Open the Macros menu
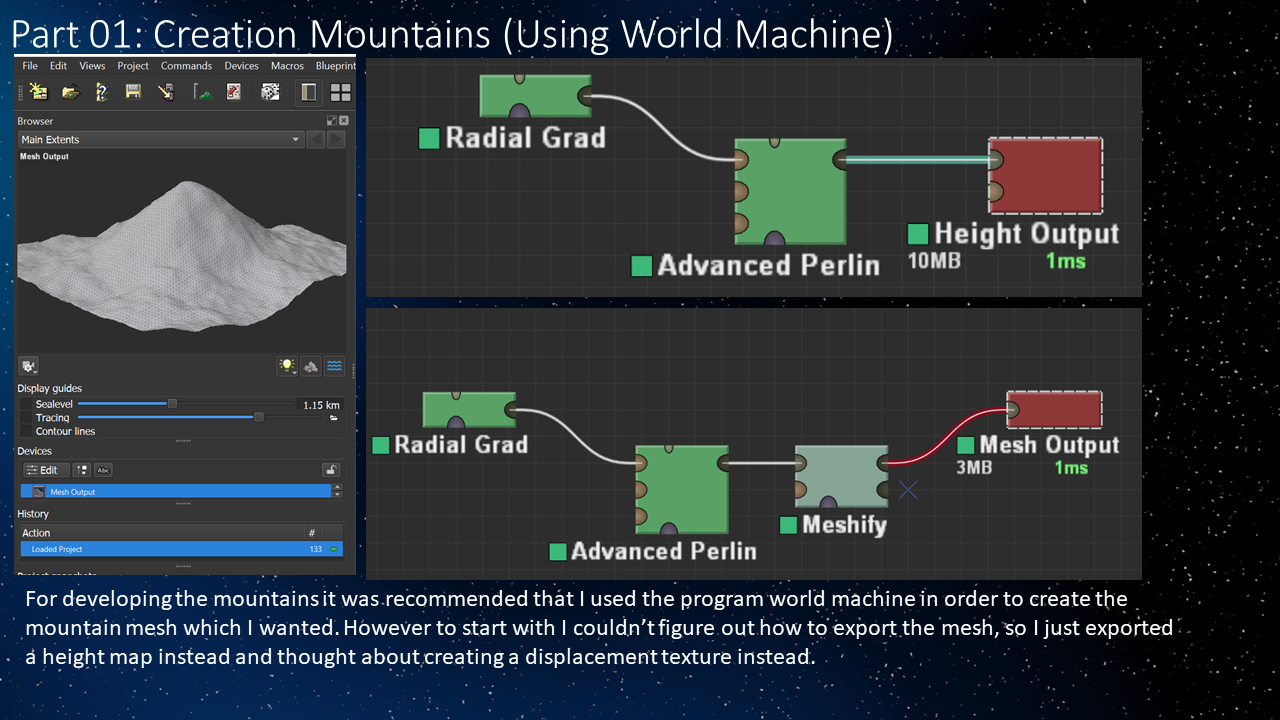The height and width of the screenshot is (720, 1280). point(287,66)
